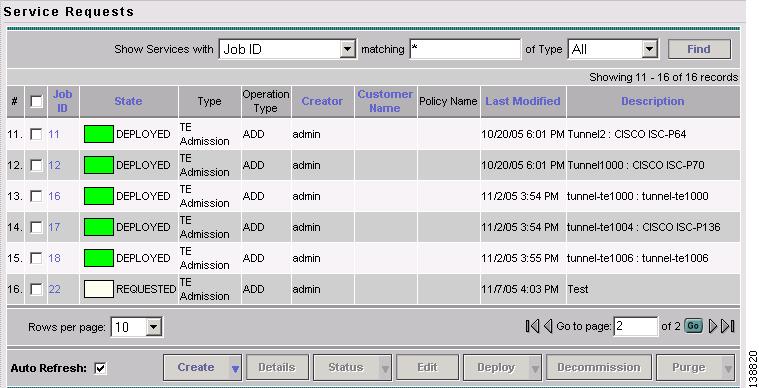
Task: Click description tunnel-te1004 : CISCO ISC-P136
Action: (644, 227)
